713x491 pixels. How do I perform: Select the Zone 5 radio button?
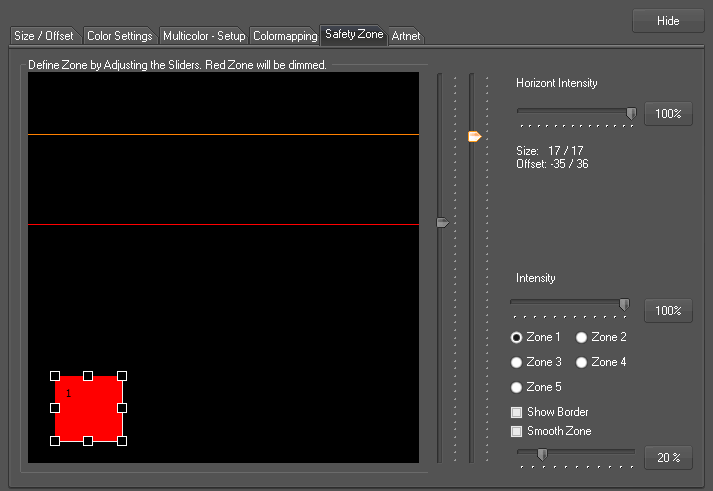point(517,387)
